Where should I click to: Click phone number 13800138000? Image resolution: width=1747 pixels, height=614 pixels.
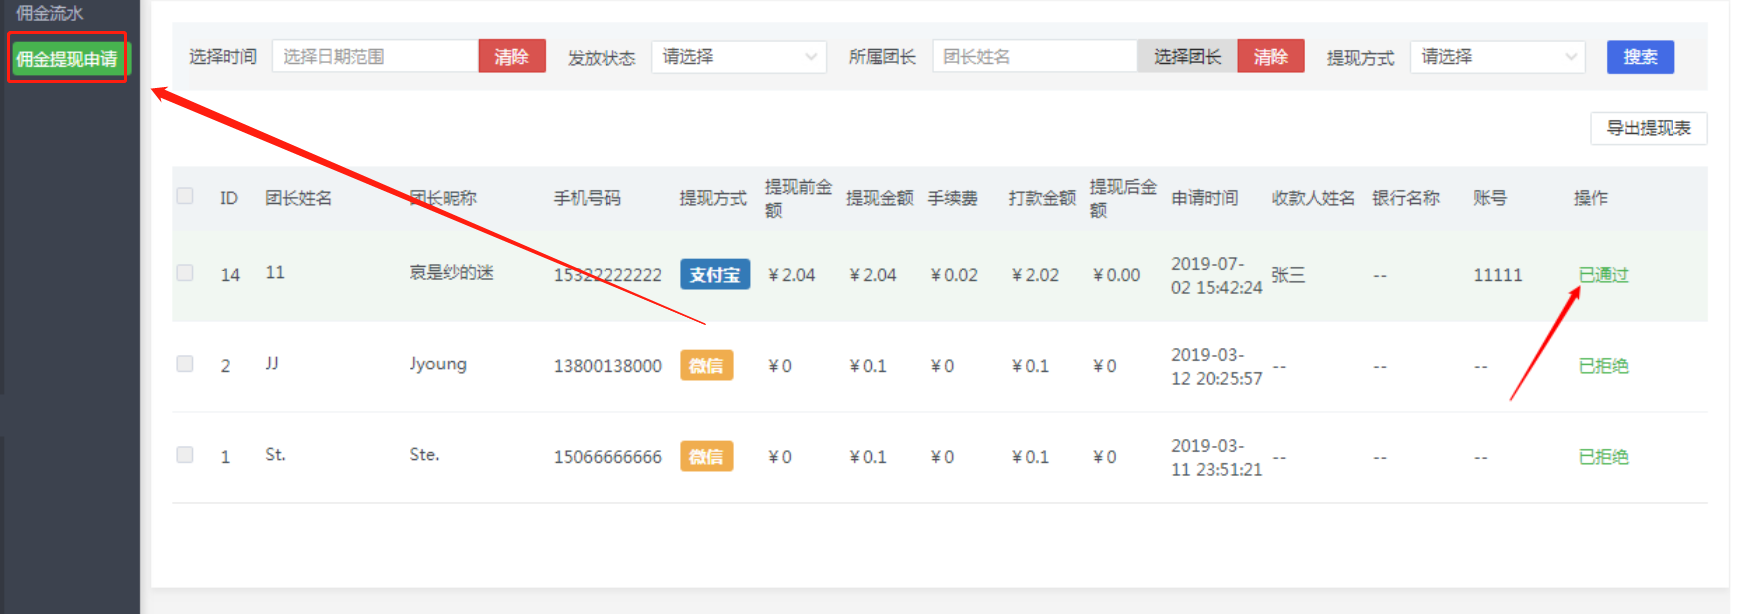click(x=608, y=366)
